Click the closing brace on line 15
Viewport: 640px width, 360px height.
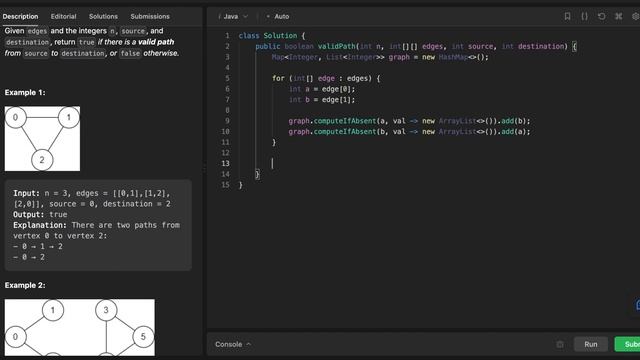pos(241,185)
